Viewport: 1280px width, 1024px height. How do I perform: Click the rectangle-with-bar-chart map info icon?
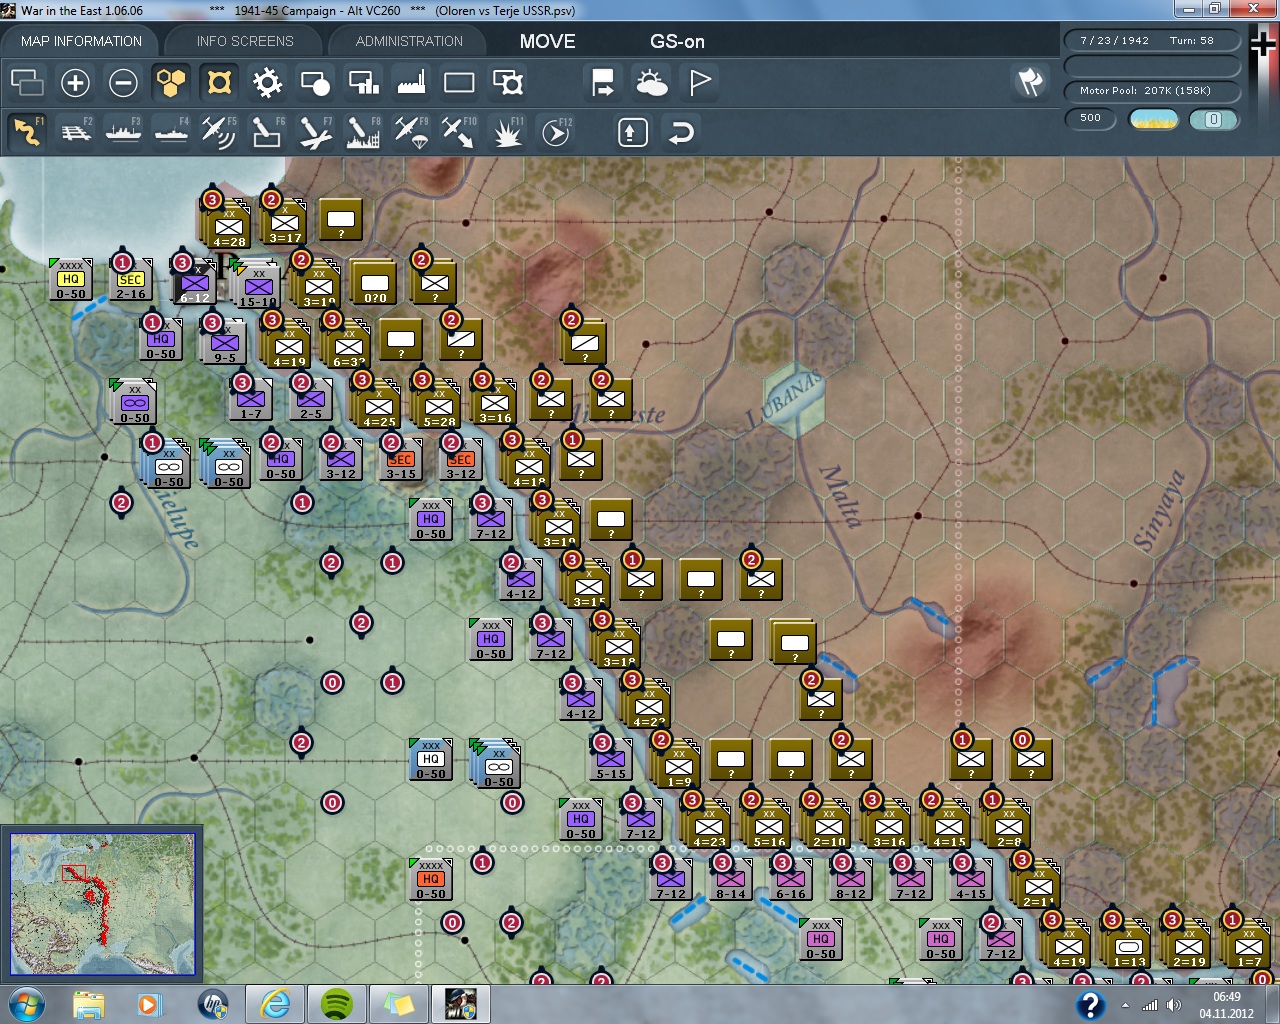pos(363,83)
